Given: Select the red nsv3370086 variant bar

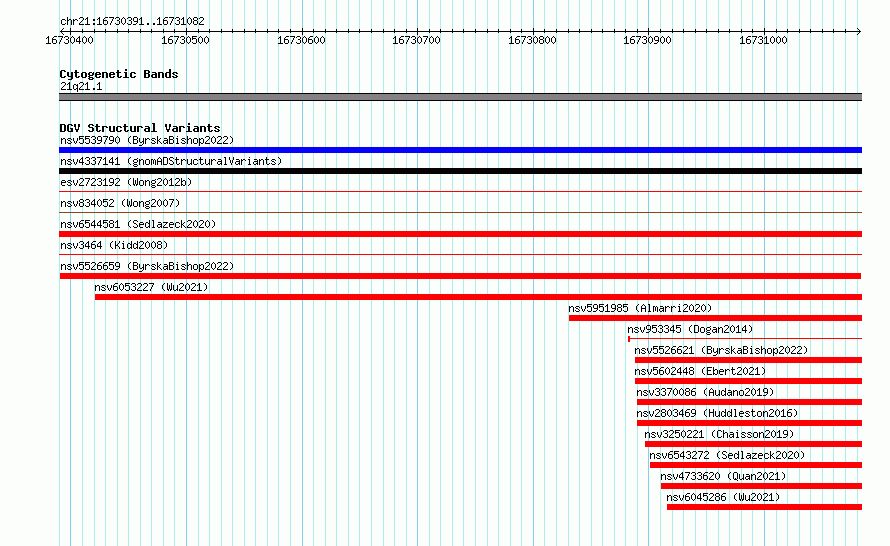Looking at the screenshot, I should (749, 402).
